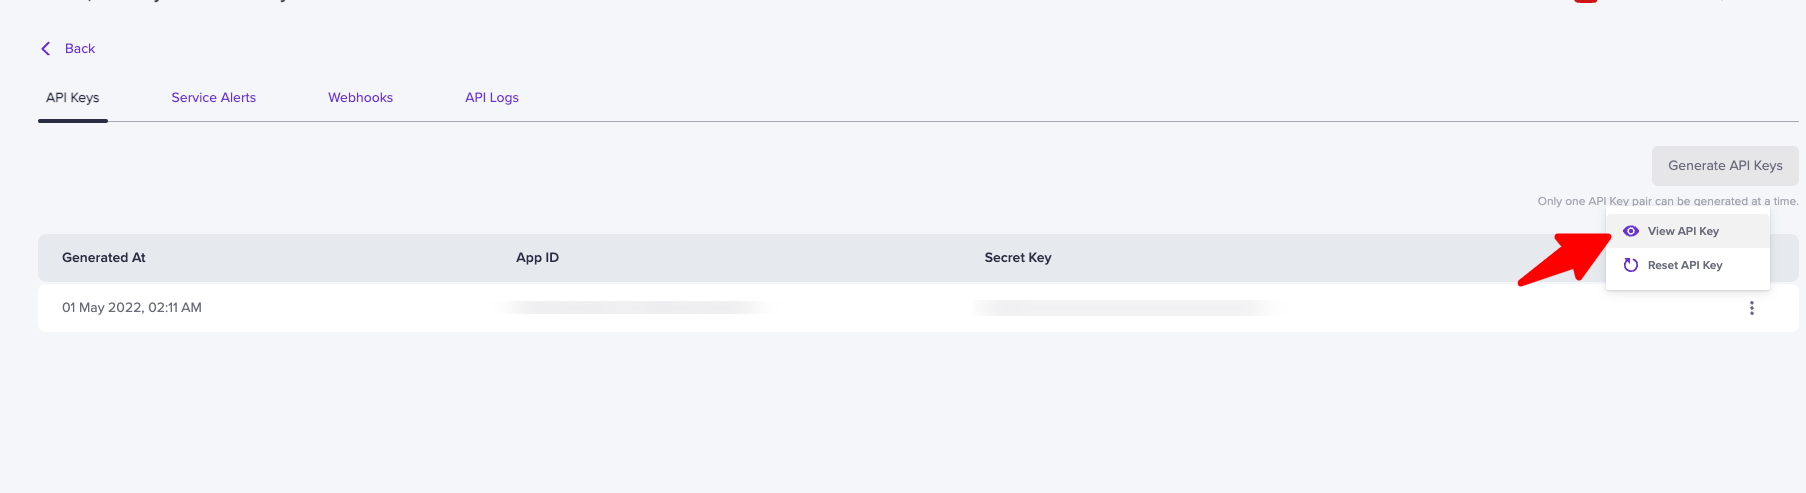Switch to the API Keys tab

[73, 98]
